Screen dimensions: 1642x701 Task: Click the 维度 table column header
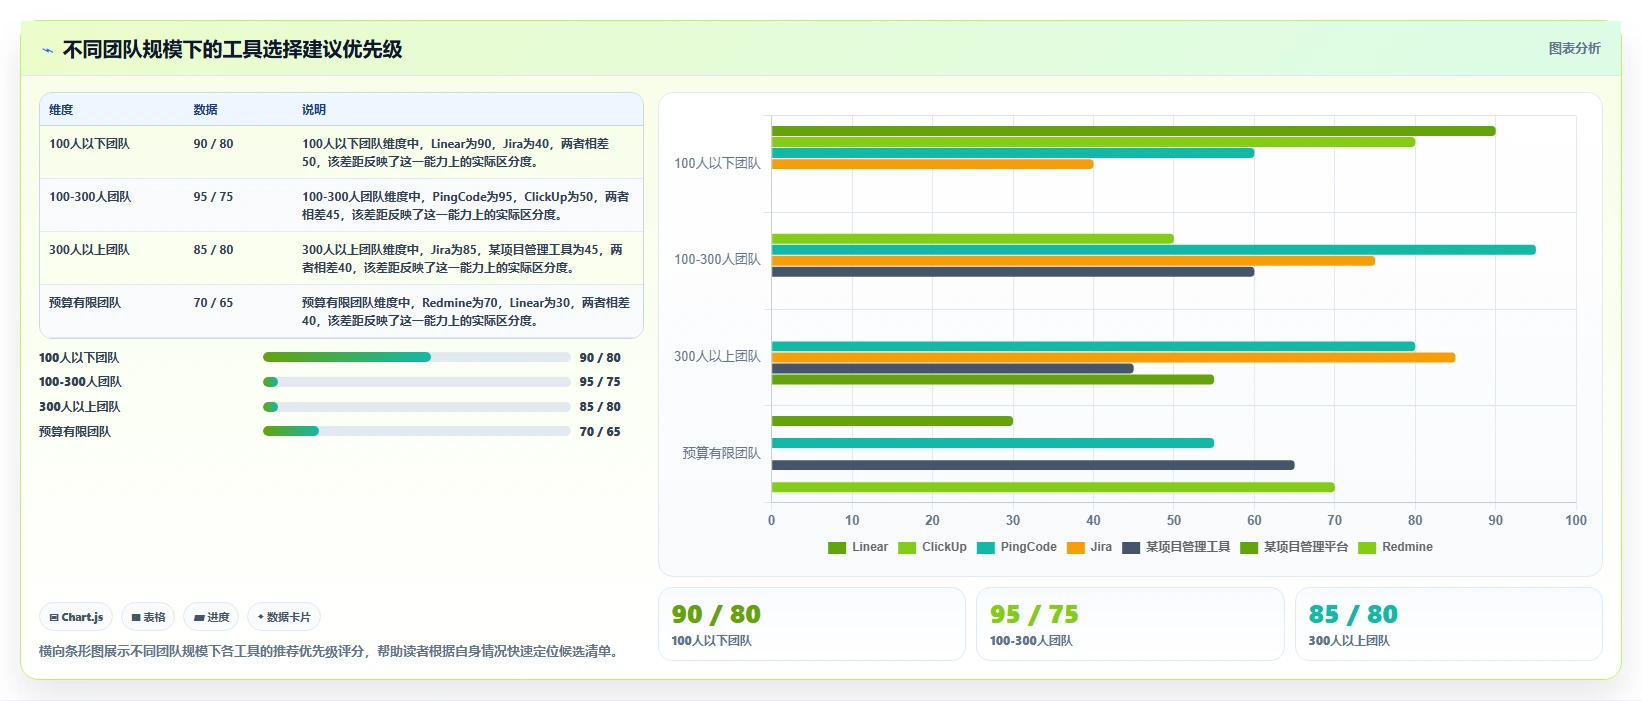tap(61, 110)
